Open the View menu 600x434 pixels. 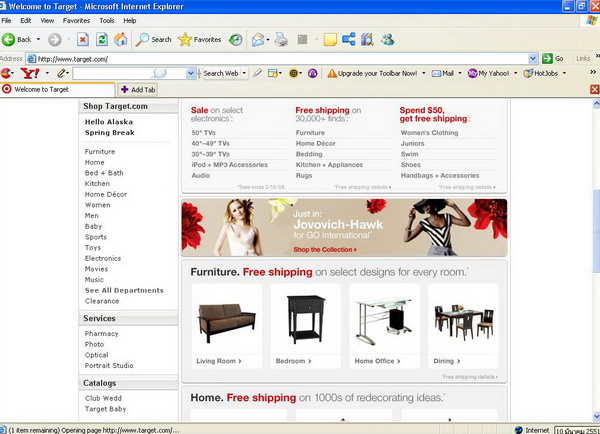click(x=47, y=21)
